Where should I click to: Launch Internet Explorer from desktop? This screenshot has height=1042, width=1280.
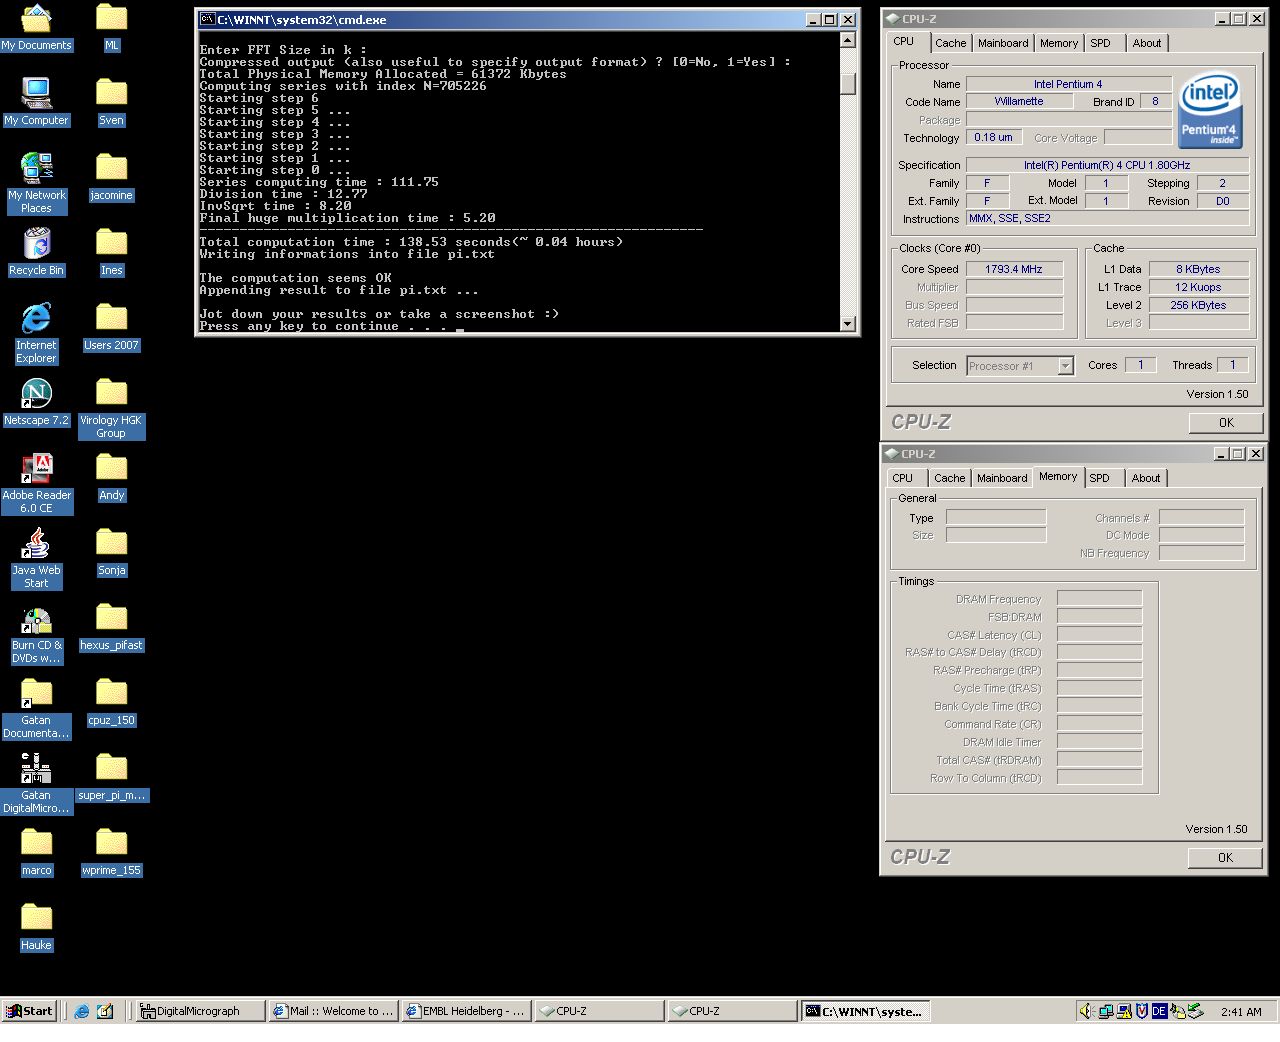pos(36,332)
